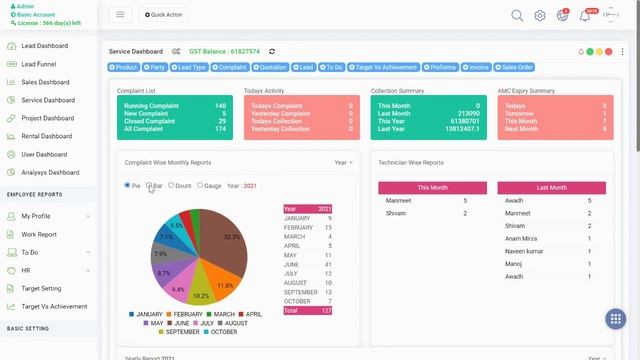Click the small red bell icon
This screenshot has height=360, width=640.
tap(581, 52)
